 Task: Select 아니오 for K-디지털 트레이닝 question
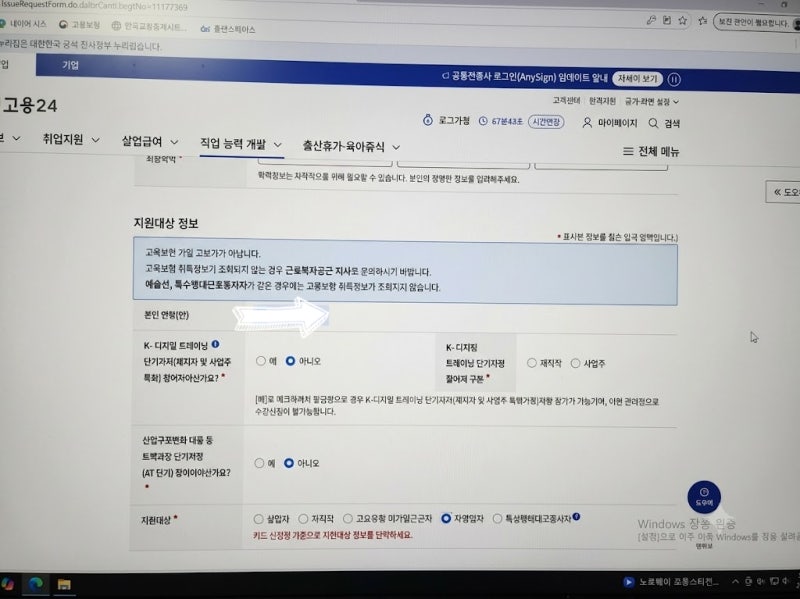click(x=290, y=361)
